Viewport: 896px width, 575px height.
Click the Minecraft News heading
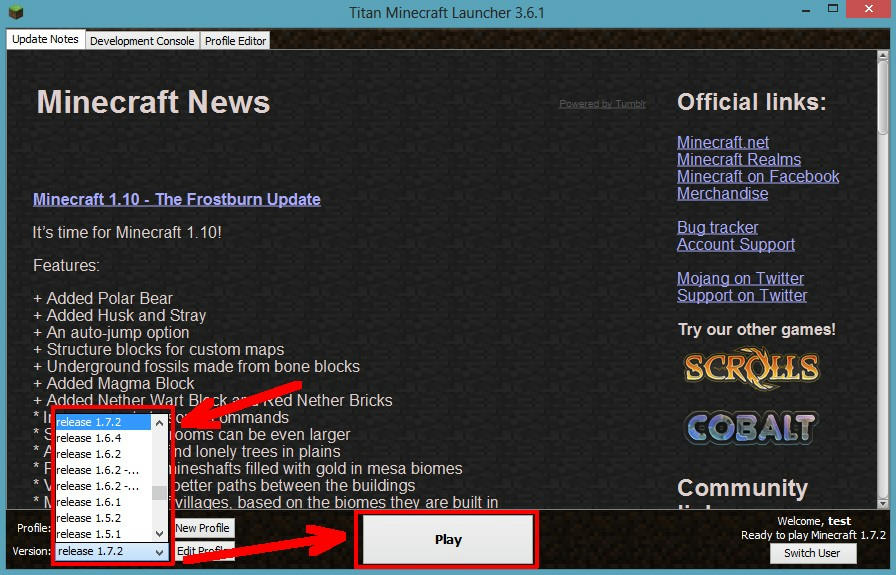pos(153,102)
